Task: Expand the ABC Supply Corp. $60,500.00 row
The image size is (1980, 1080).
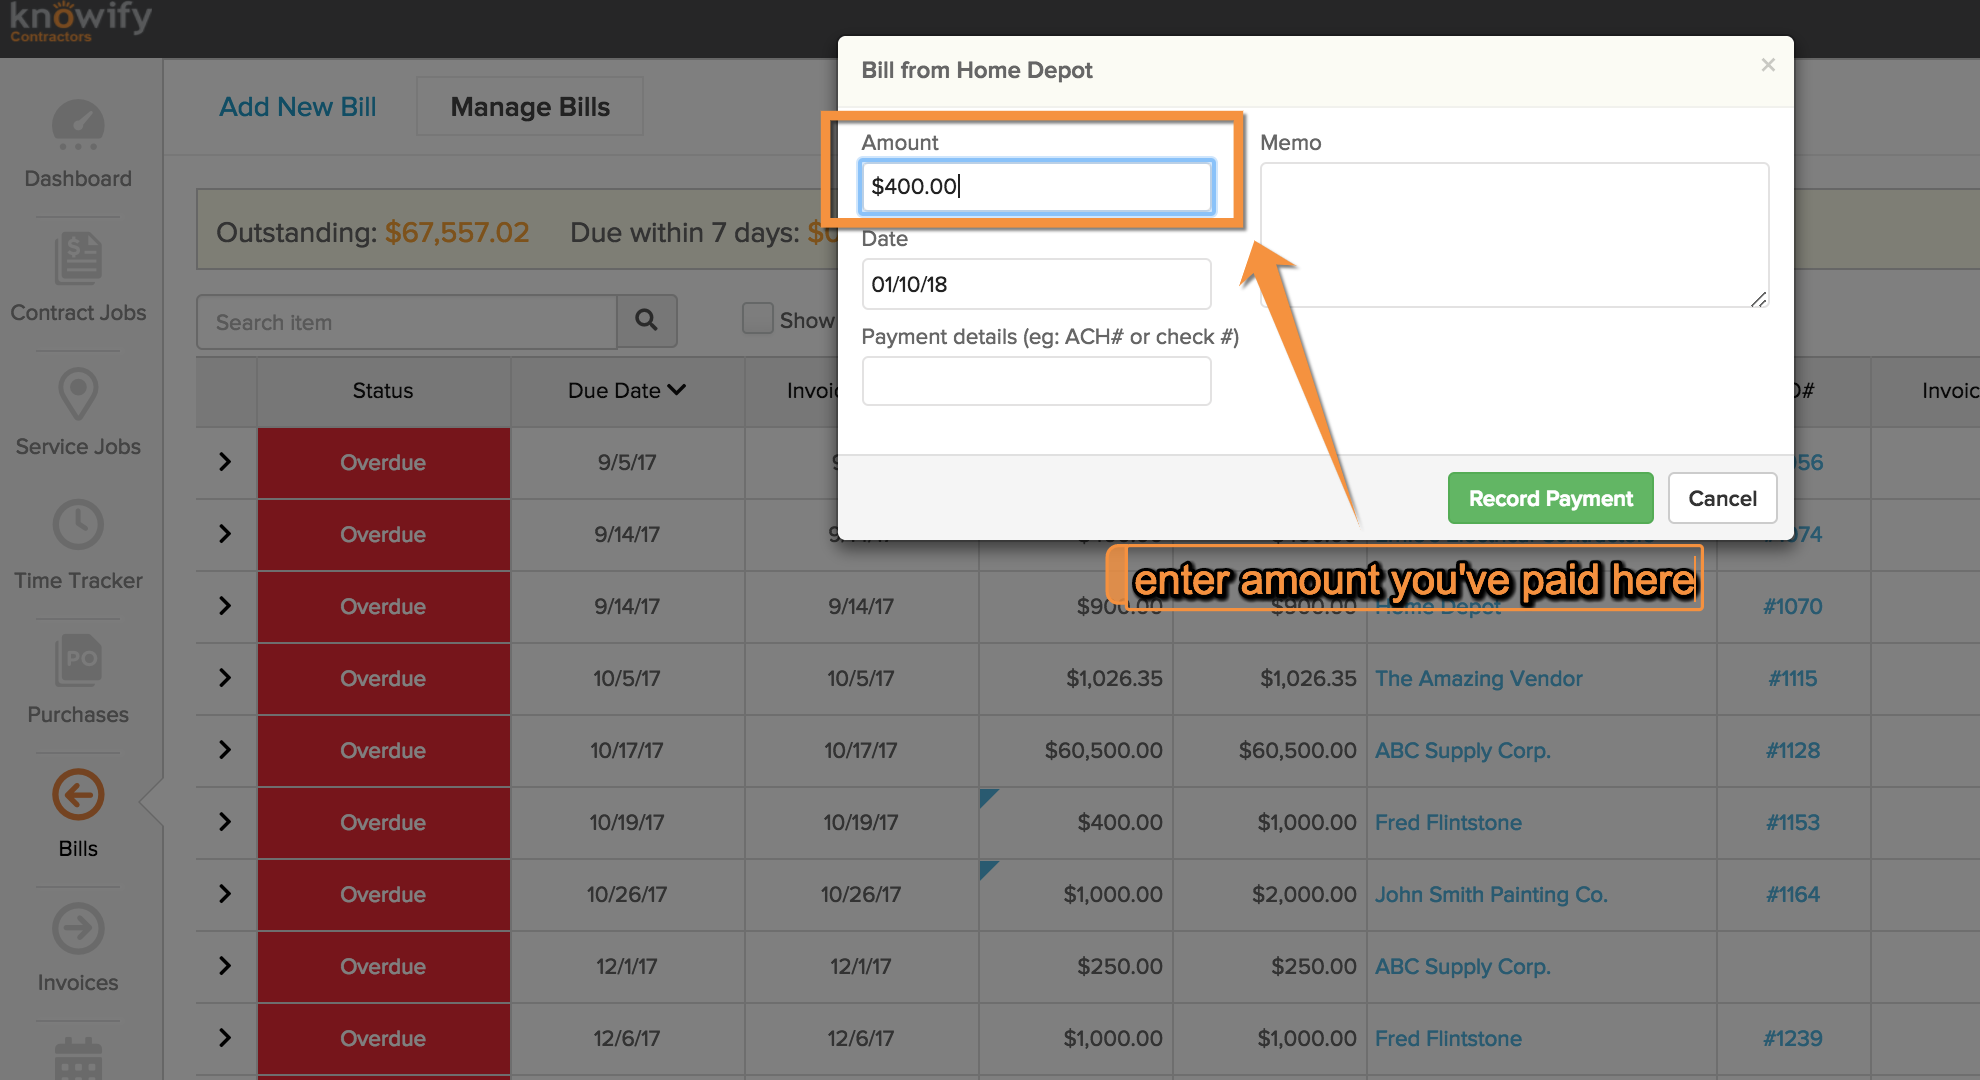Action: 225,750
